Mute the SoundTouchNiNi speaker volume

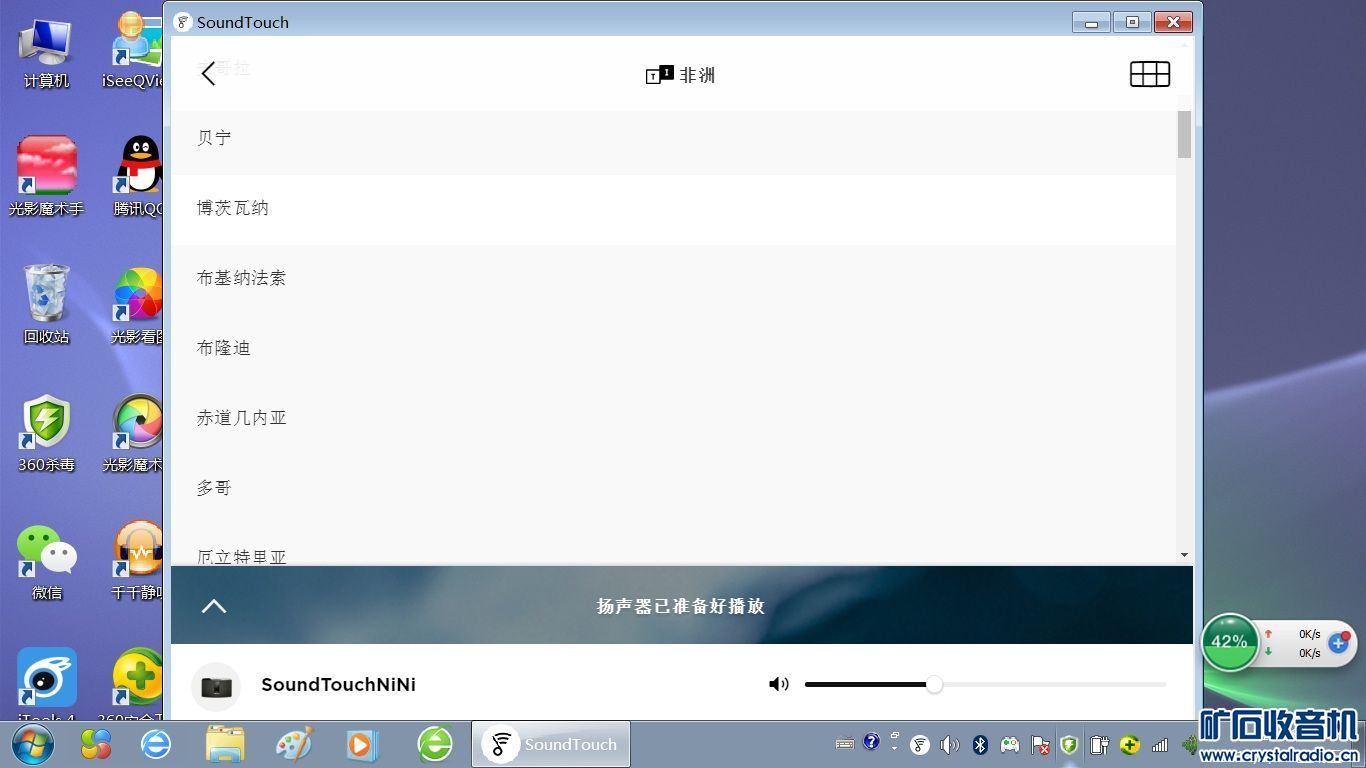(x=778, y=684)
